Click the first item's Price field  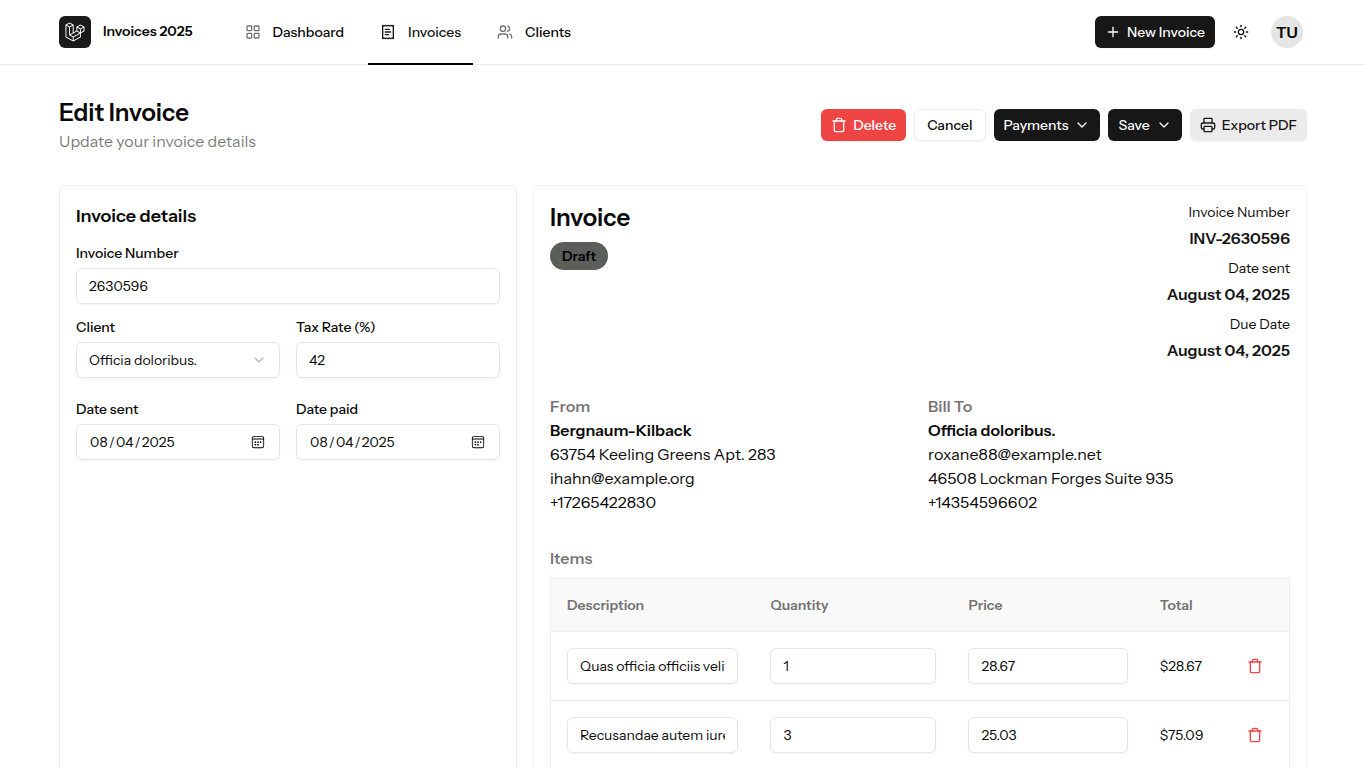[1047, 666]
